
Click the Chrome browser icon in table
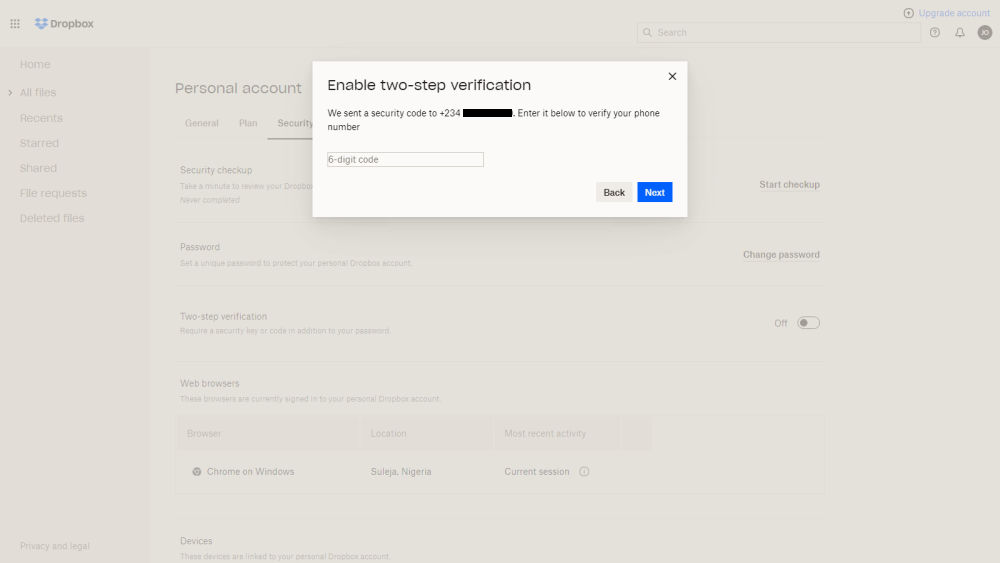pyautogui.click(x=196, y=472)
